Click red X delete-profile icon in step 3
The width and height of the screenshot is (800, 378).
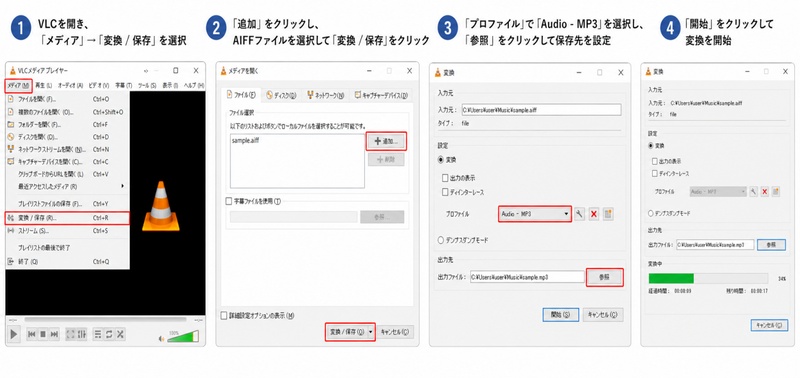[593, 214]
